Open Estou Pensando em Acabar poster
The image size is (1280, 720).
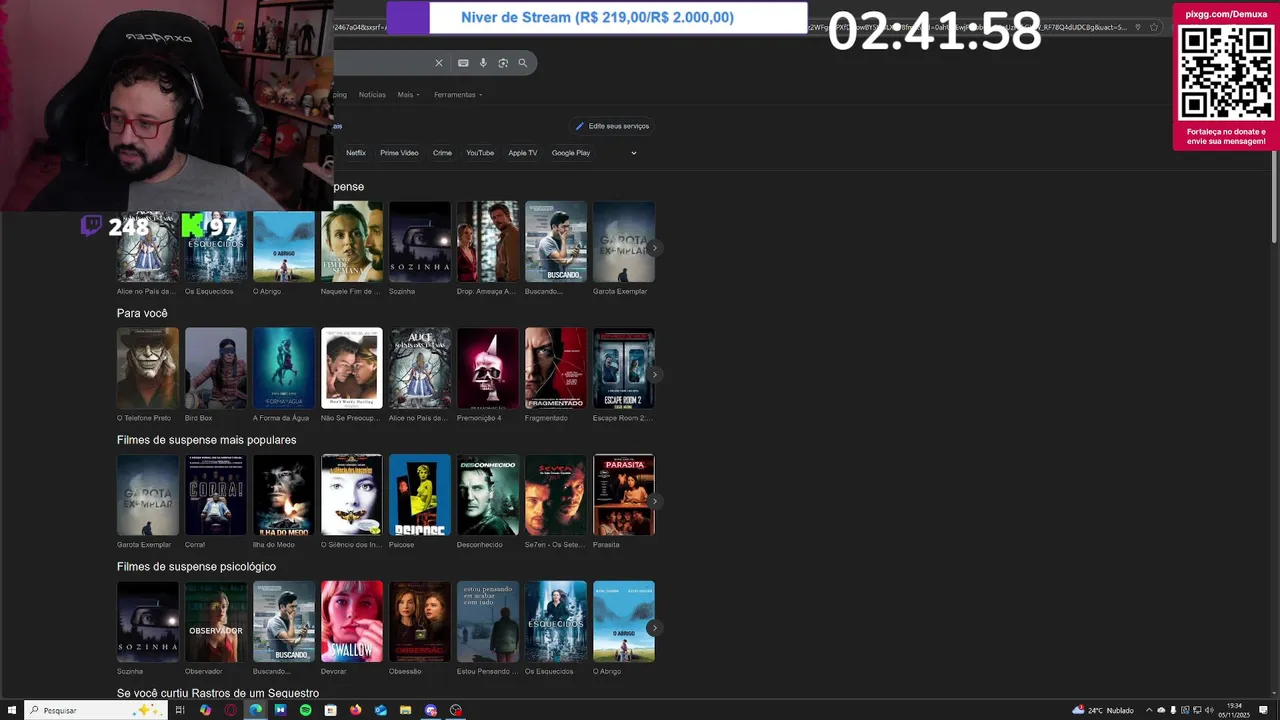tap(488, 622)
